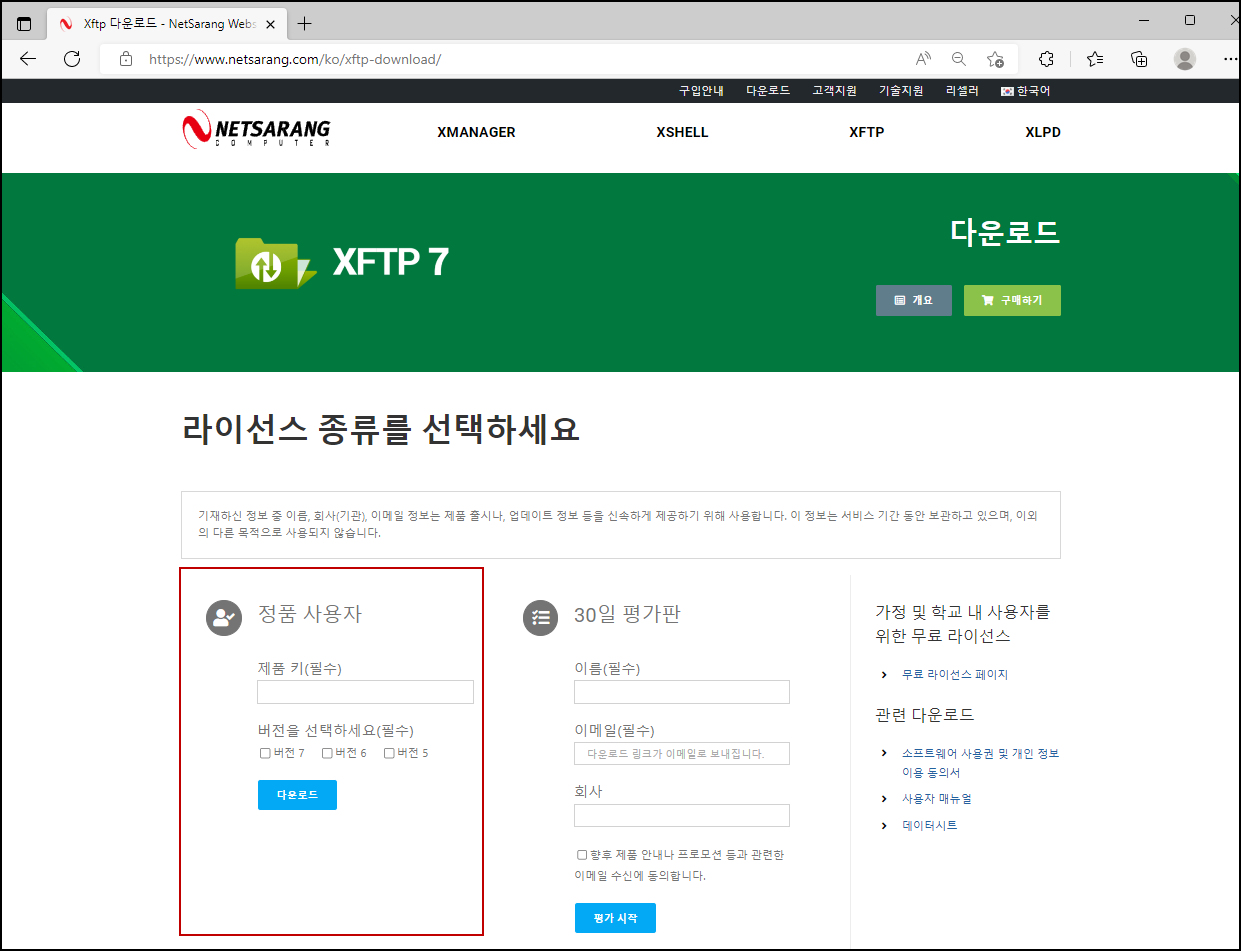Open a new browser tab with the plus button

pyautogui.click(x=305, y=24)
